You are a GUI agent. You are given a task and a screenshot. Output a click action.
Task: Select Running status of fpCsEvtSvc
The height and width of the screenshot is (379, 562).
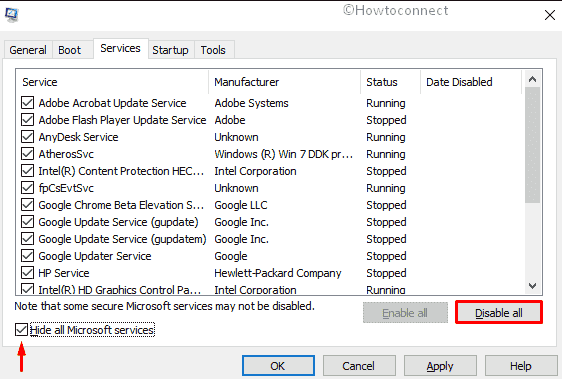386,188
